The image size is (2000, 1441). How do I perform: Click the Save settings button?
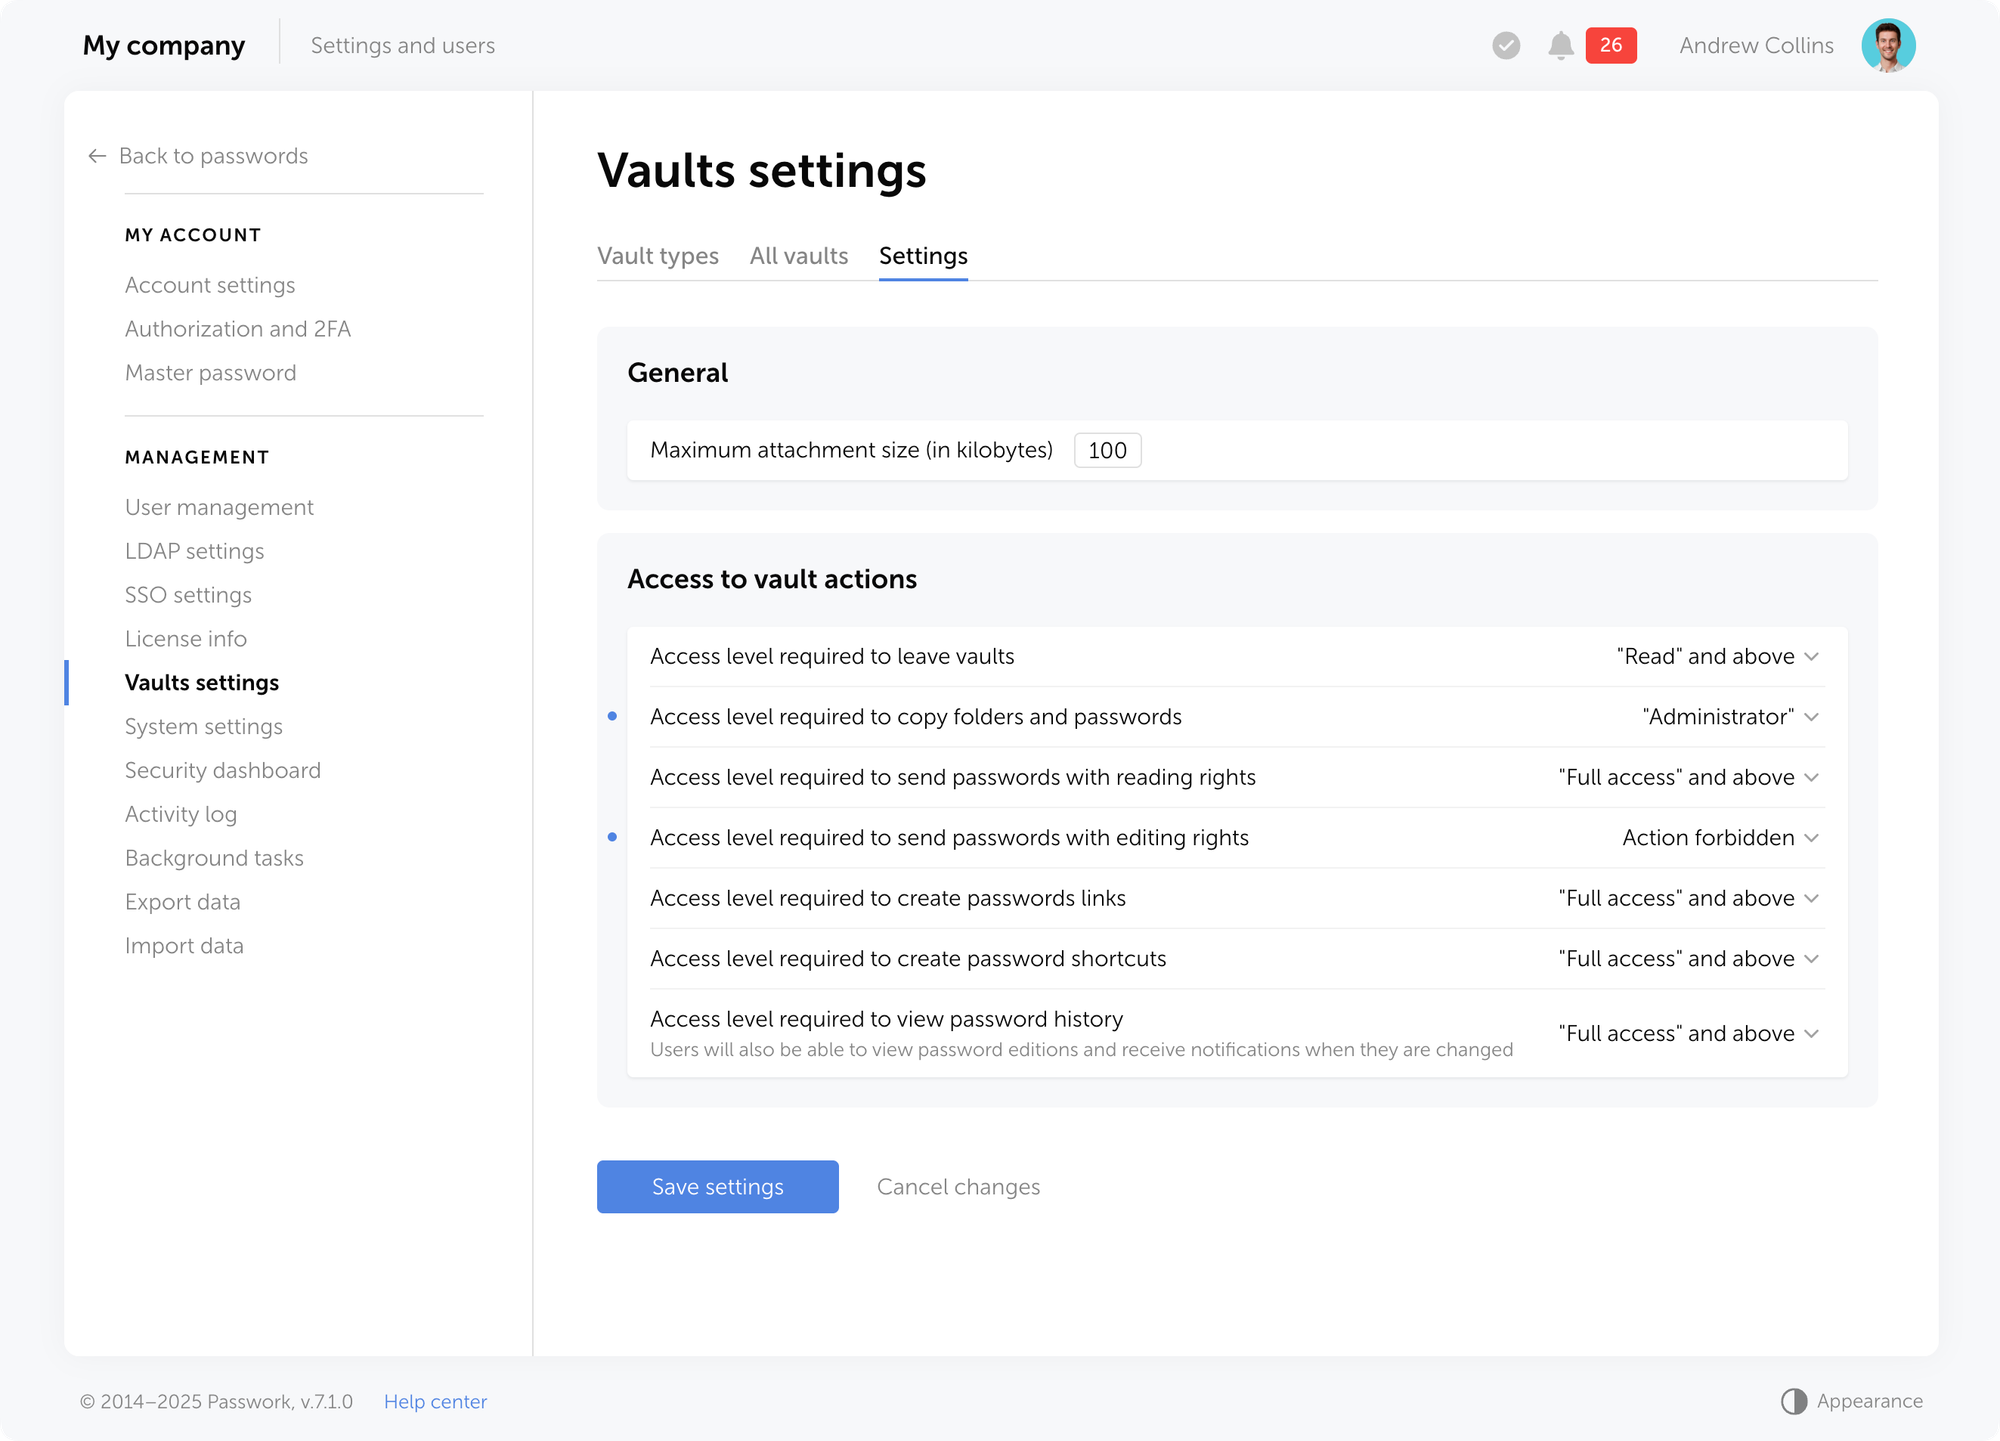[717, 1187]
